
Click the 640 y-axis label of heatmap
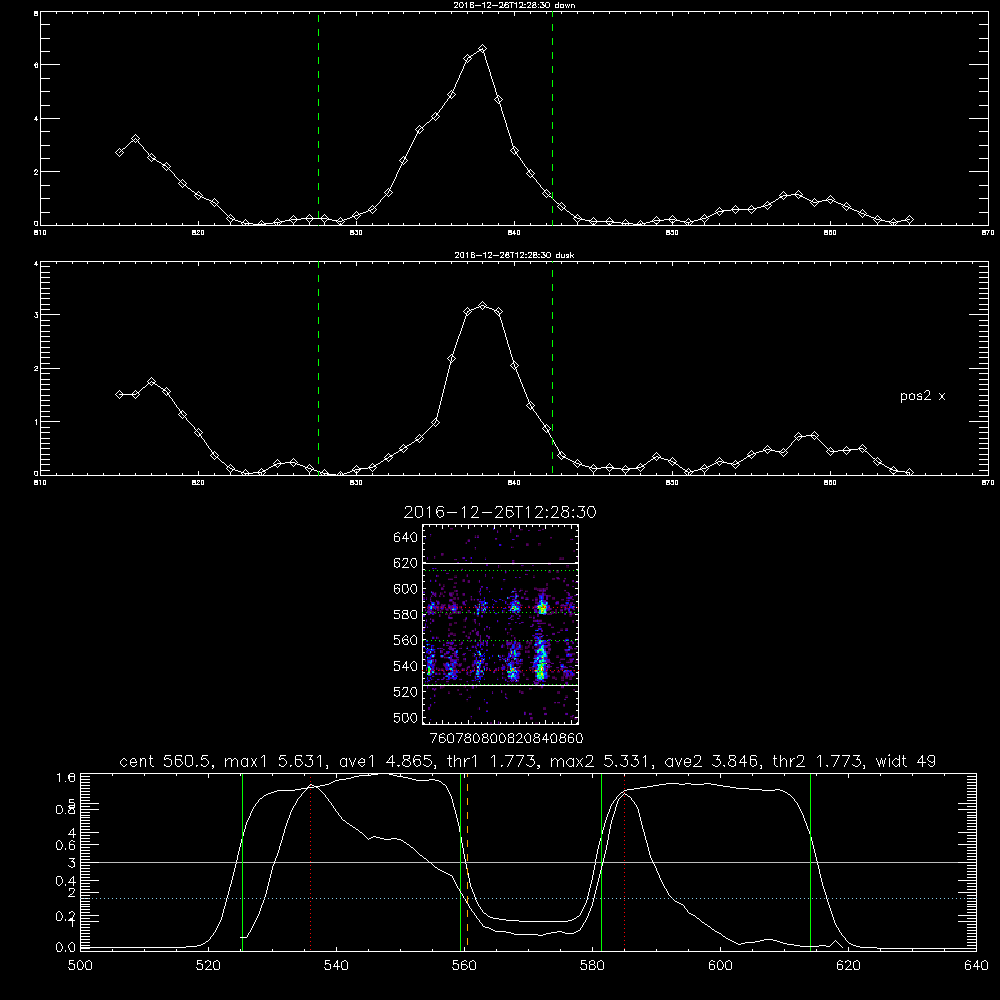(406, 538)
